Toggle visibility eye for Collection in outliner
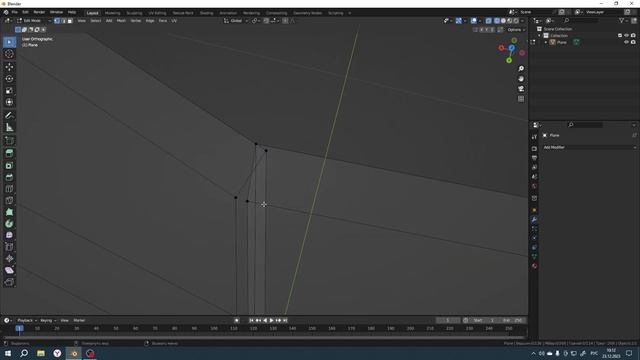Screen dimensions: 640x360 627,36
